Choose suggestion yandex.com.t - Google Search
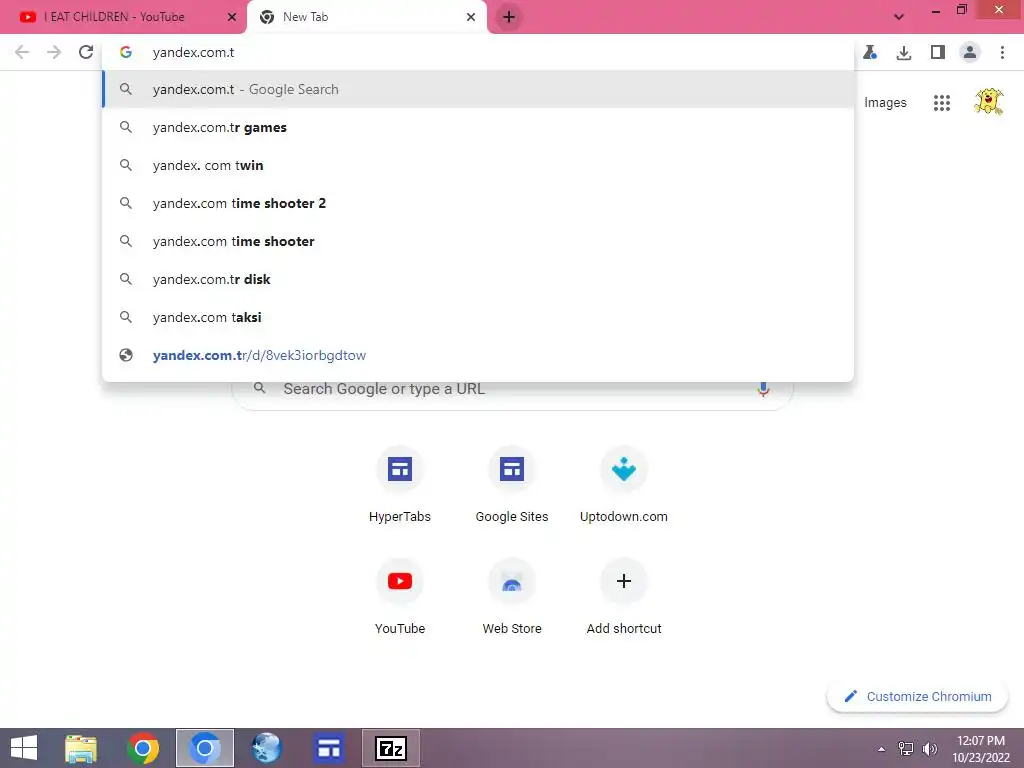 click(x=478, y=89)
